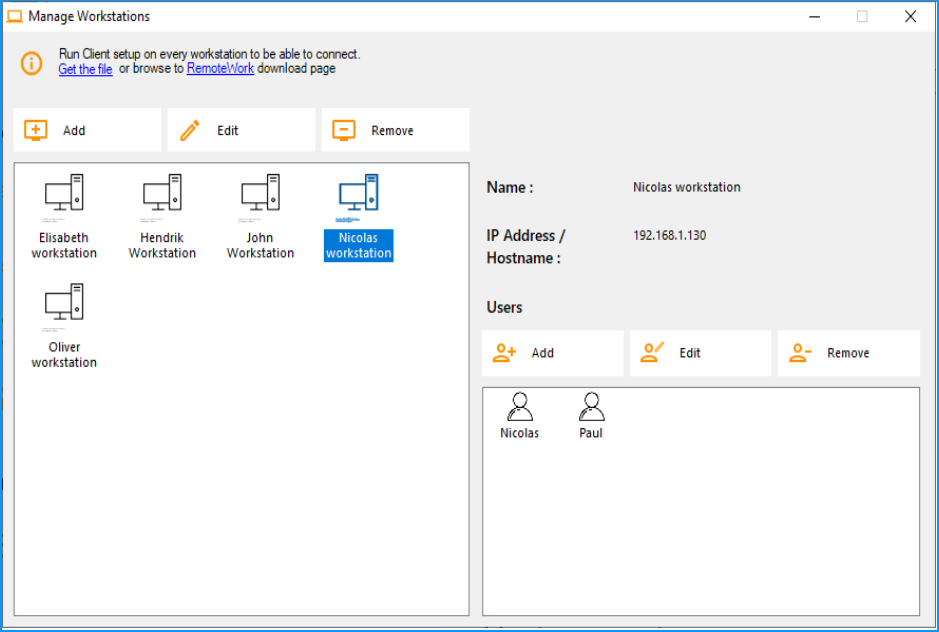939x632 pixels.
Task: Add a user to this workstation
Action: [553, 353]
